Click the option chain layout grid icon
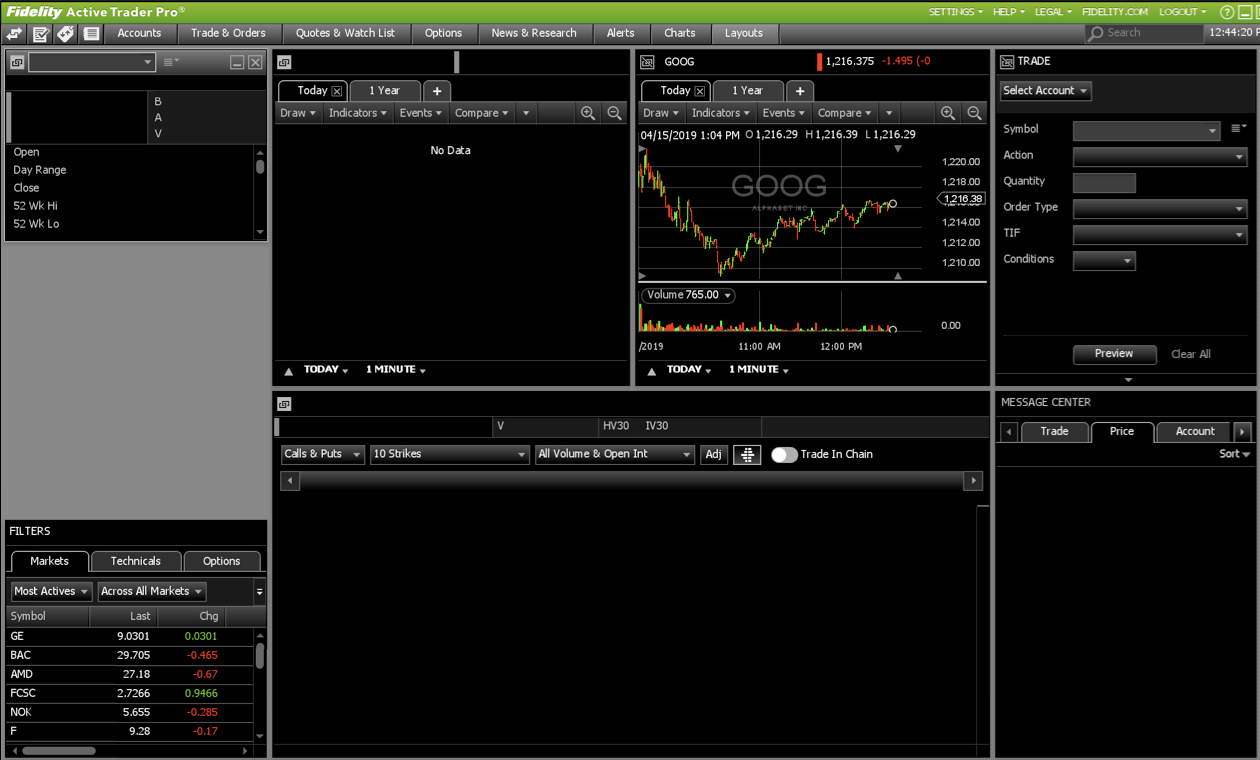 point(747,454)
